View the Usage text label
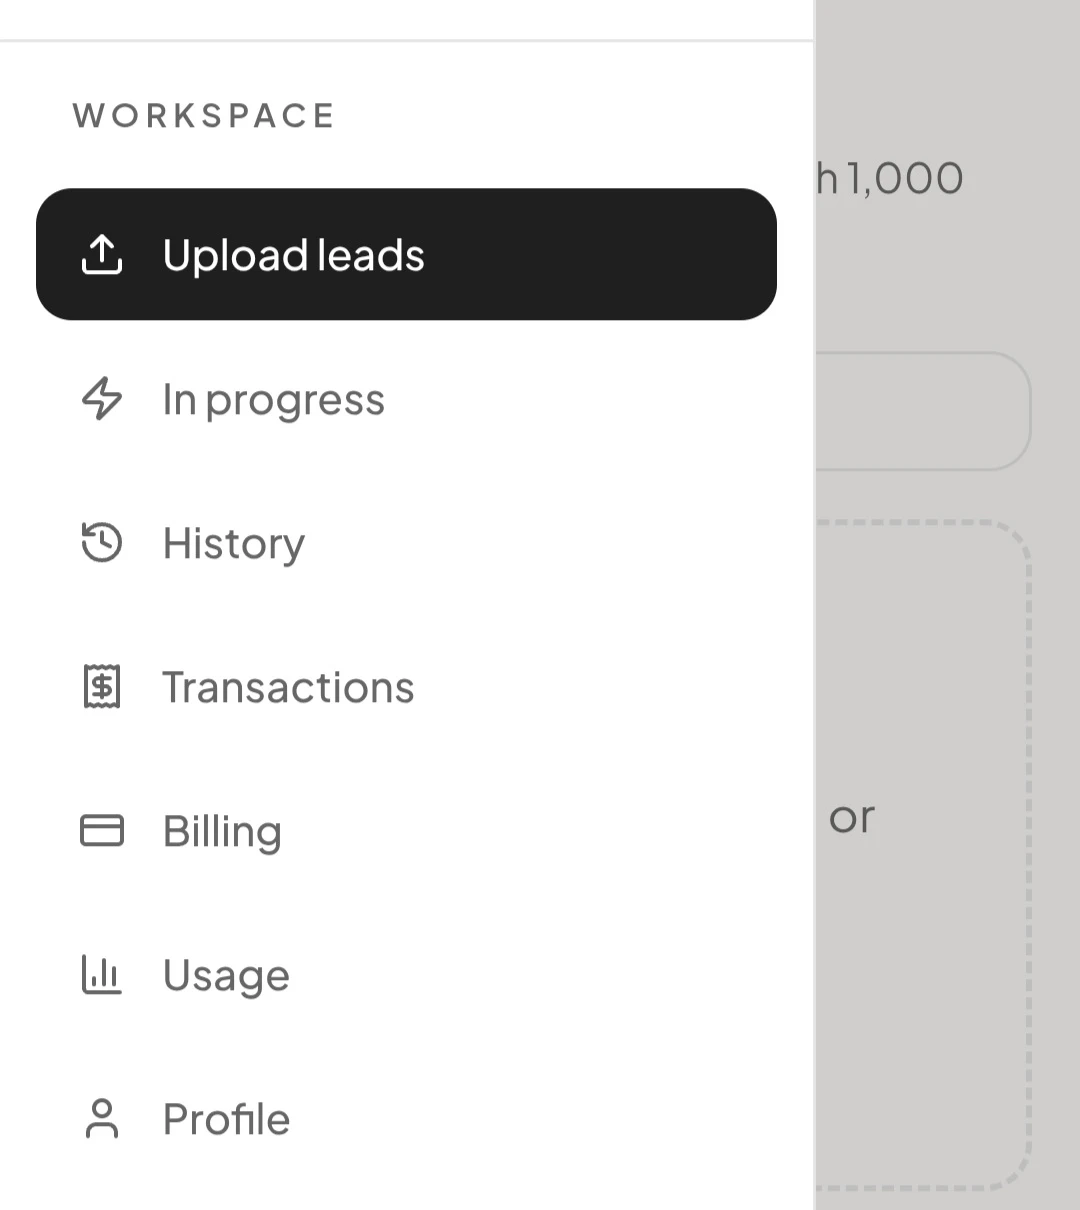This screenshot has height=1210, width=1080. [226, 976]
